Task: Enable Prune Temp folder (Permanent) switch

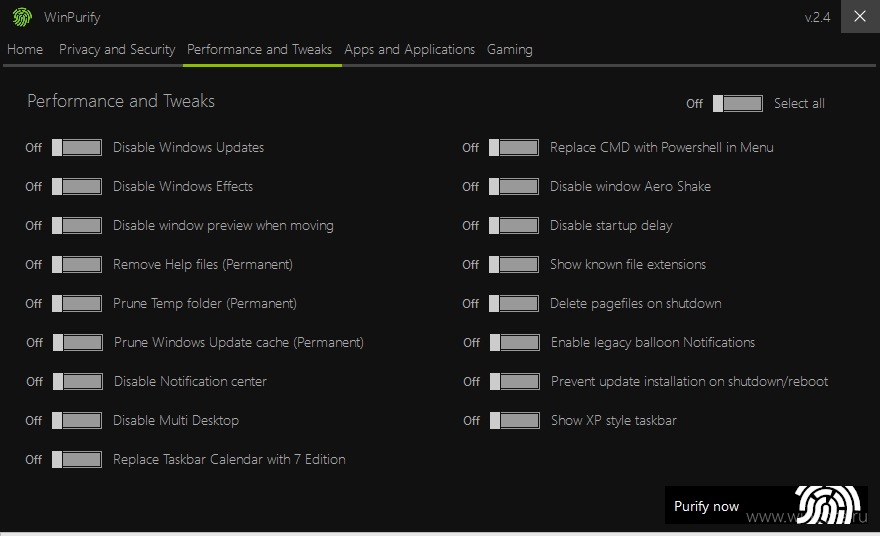Action: coord(77,304)
